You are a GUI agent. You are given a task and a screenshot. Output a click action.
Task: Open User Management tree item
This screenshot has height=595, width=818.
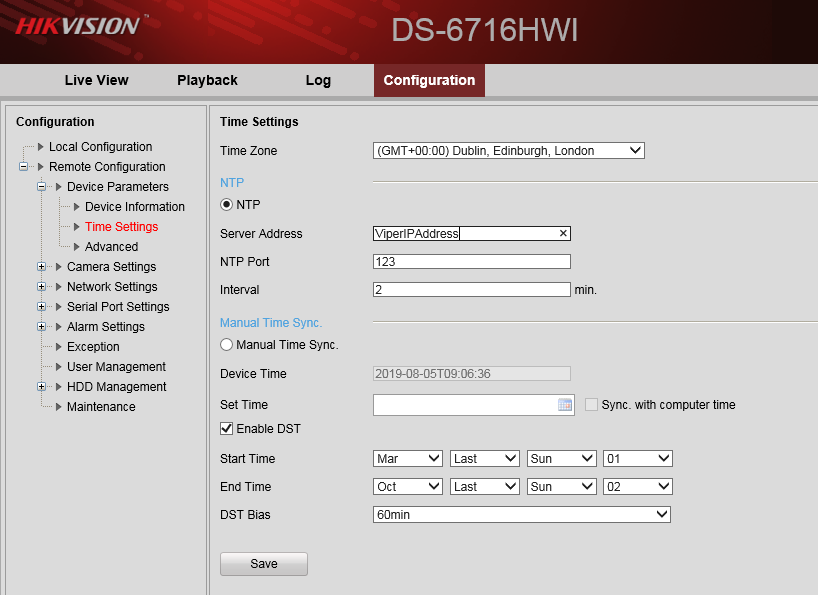(116, 367)
